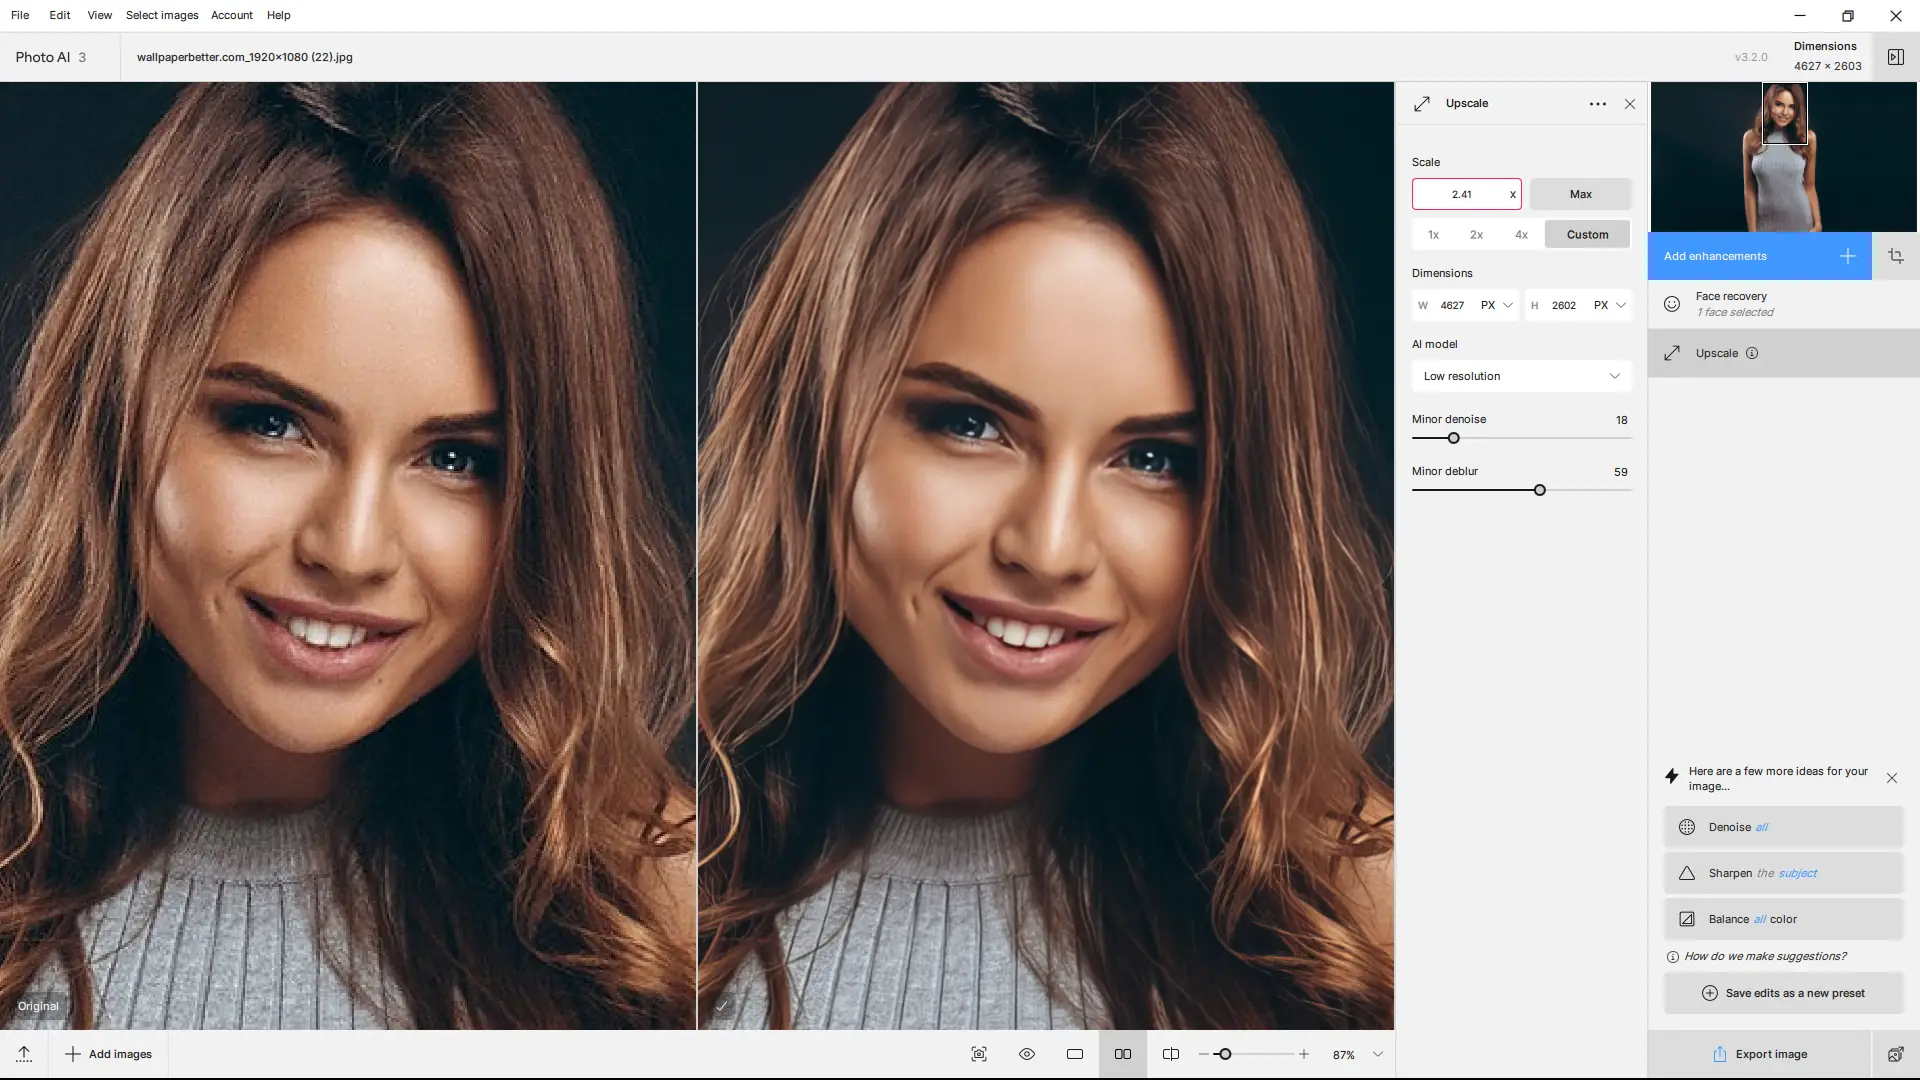Toggle the eye preview icon
This screenshot has width=1920, height=1080.
tap(1026, 1054)
